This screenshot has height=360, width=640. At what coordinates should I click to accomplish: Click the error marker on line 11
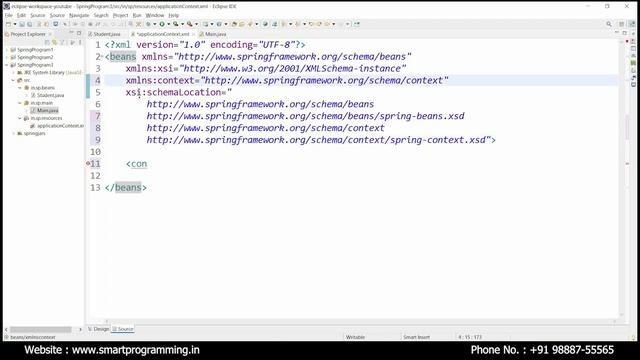pyautogui.click(x=88, y=163)
